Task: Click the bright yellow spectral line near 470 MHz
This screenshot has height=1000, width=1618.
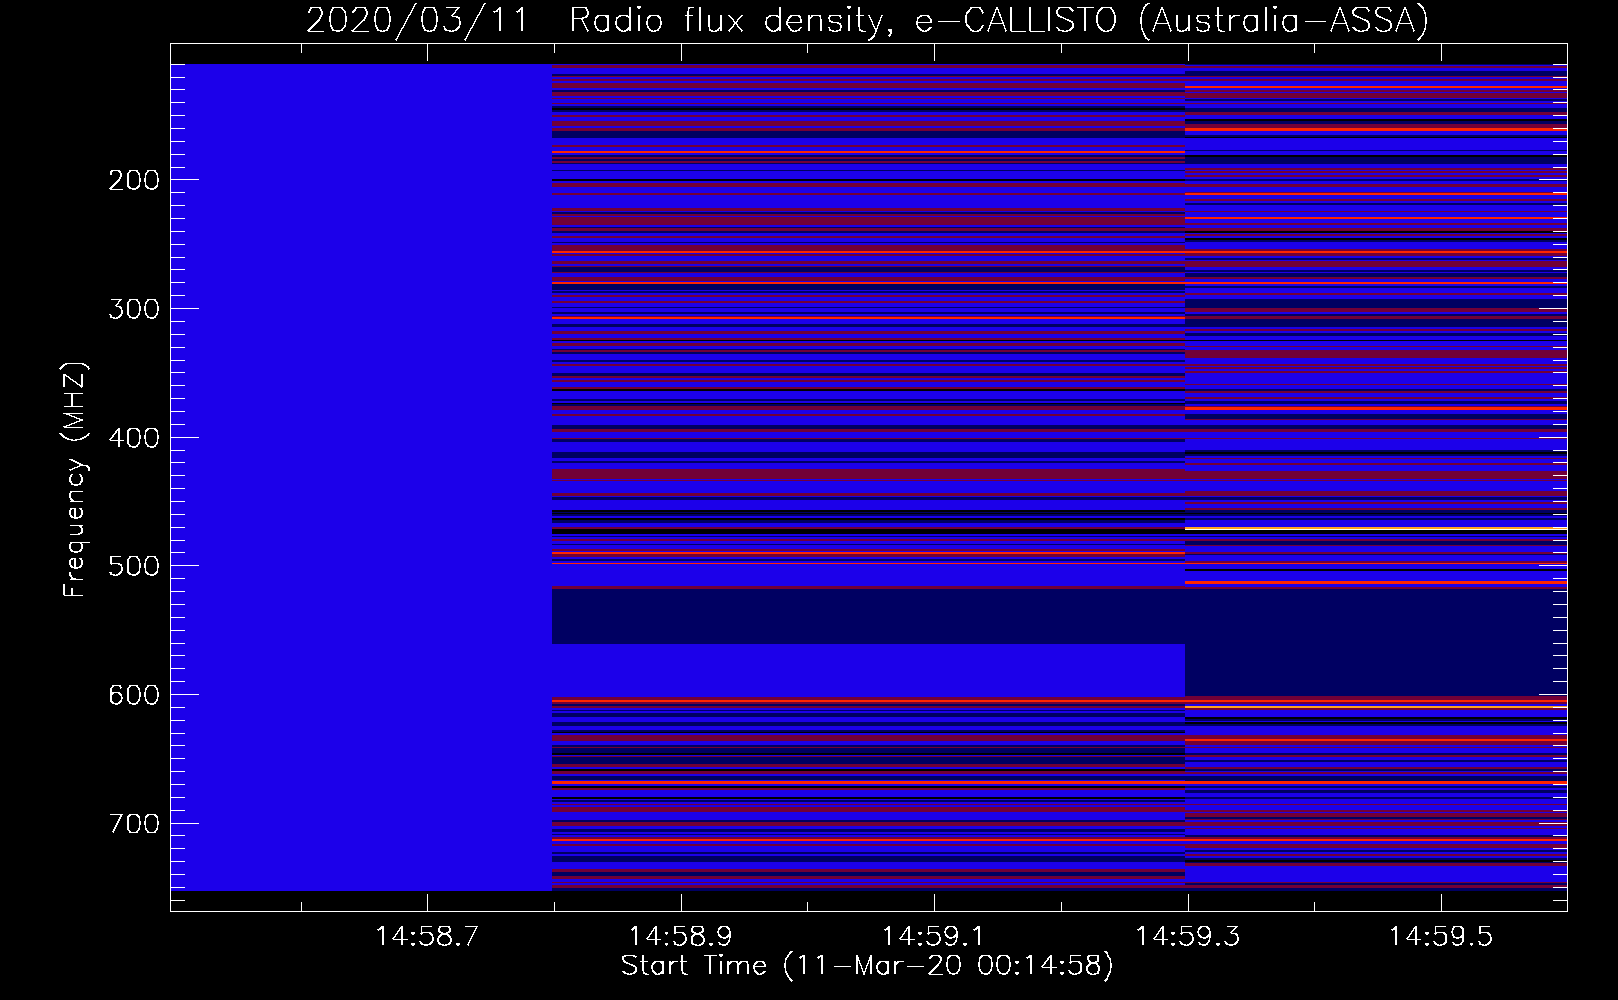Action: 1376,528
